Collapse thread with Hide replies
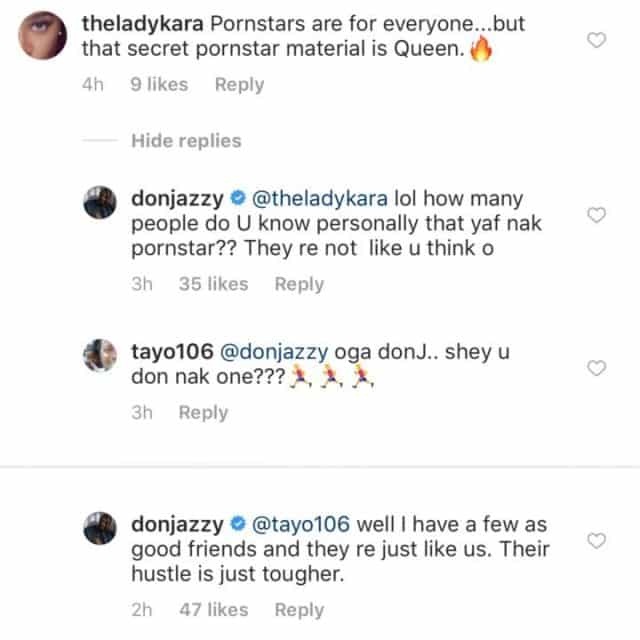The image size is (640, 640). (x=186, y=141)
